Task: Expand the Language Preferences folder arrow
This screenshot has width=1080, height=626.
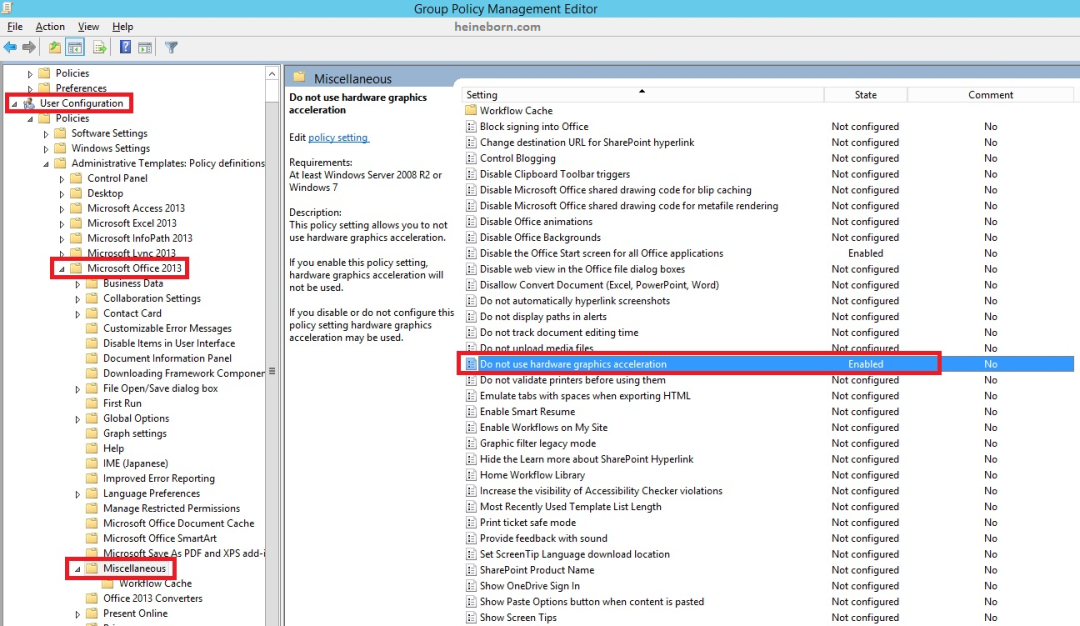Action: coord(77,494)
